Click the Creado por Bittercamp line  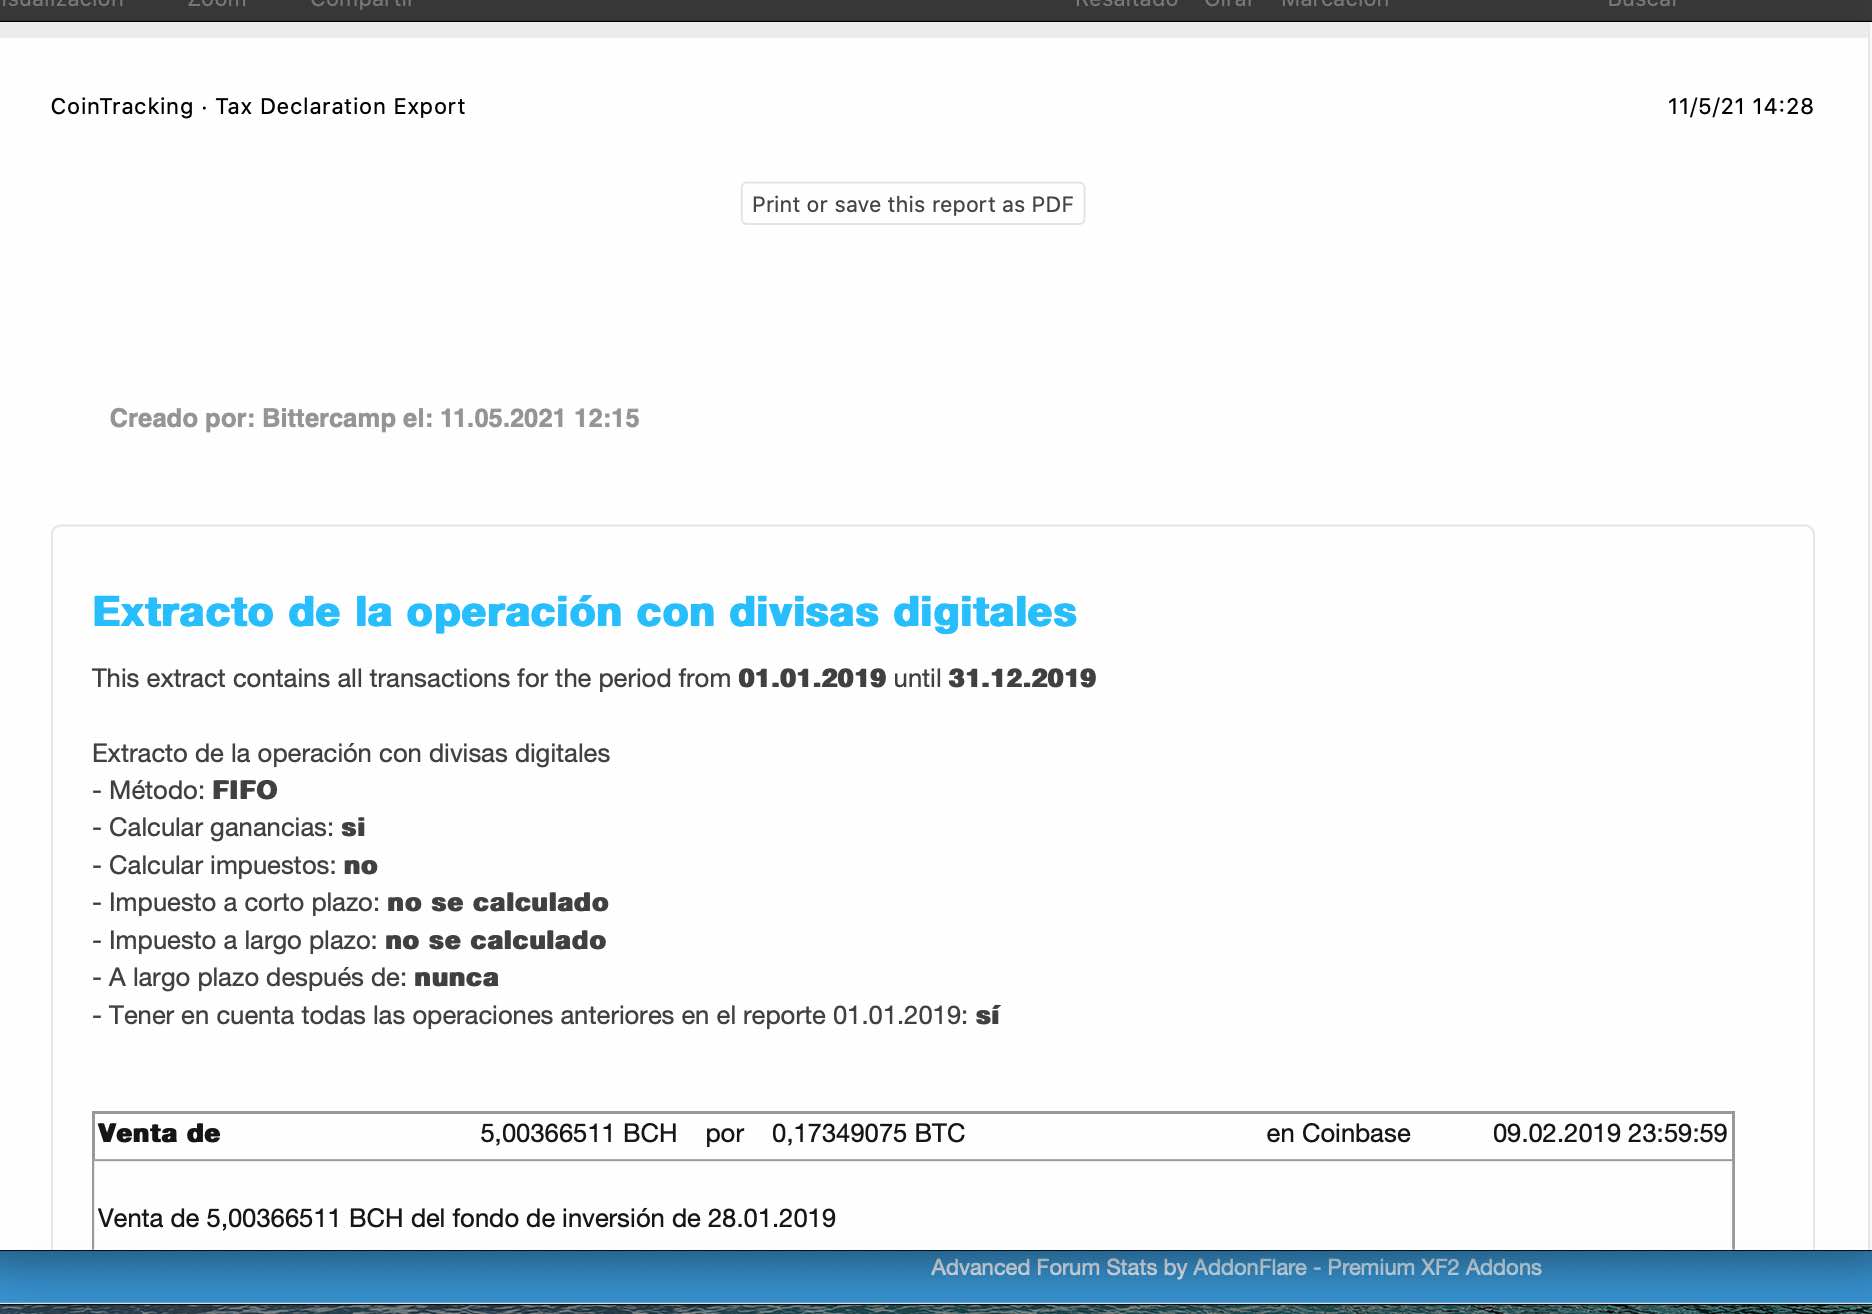pos(374,418)
